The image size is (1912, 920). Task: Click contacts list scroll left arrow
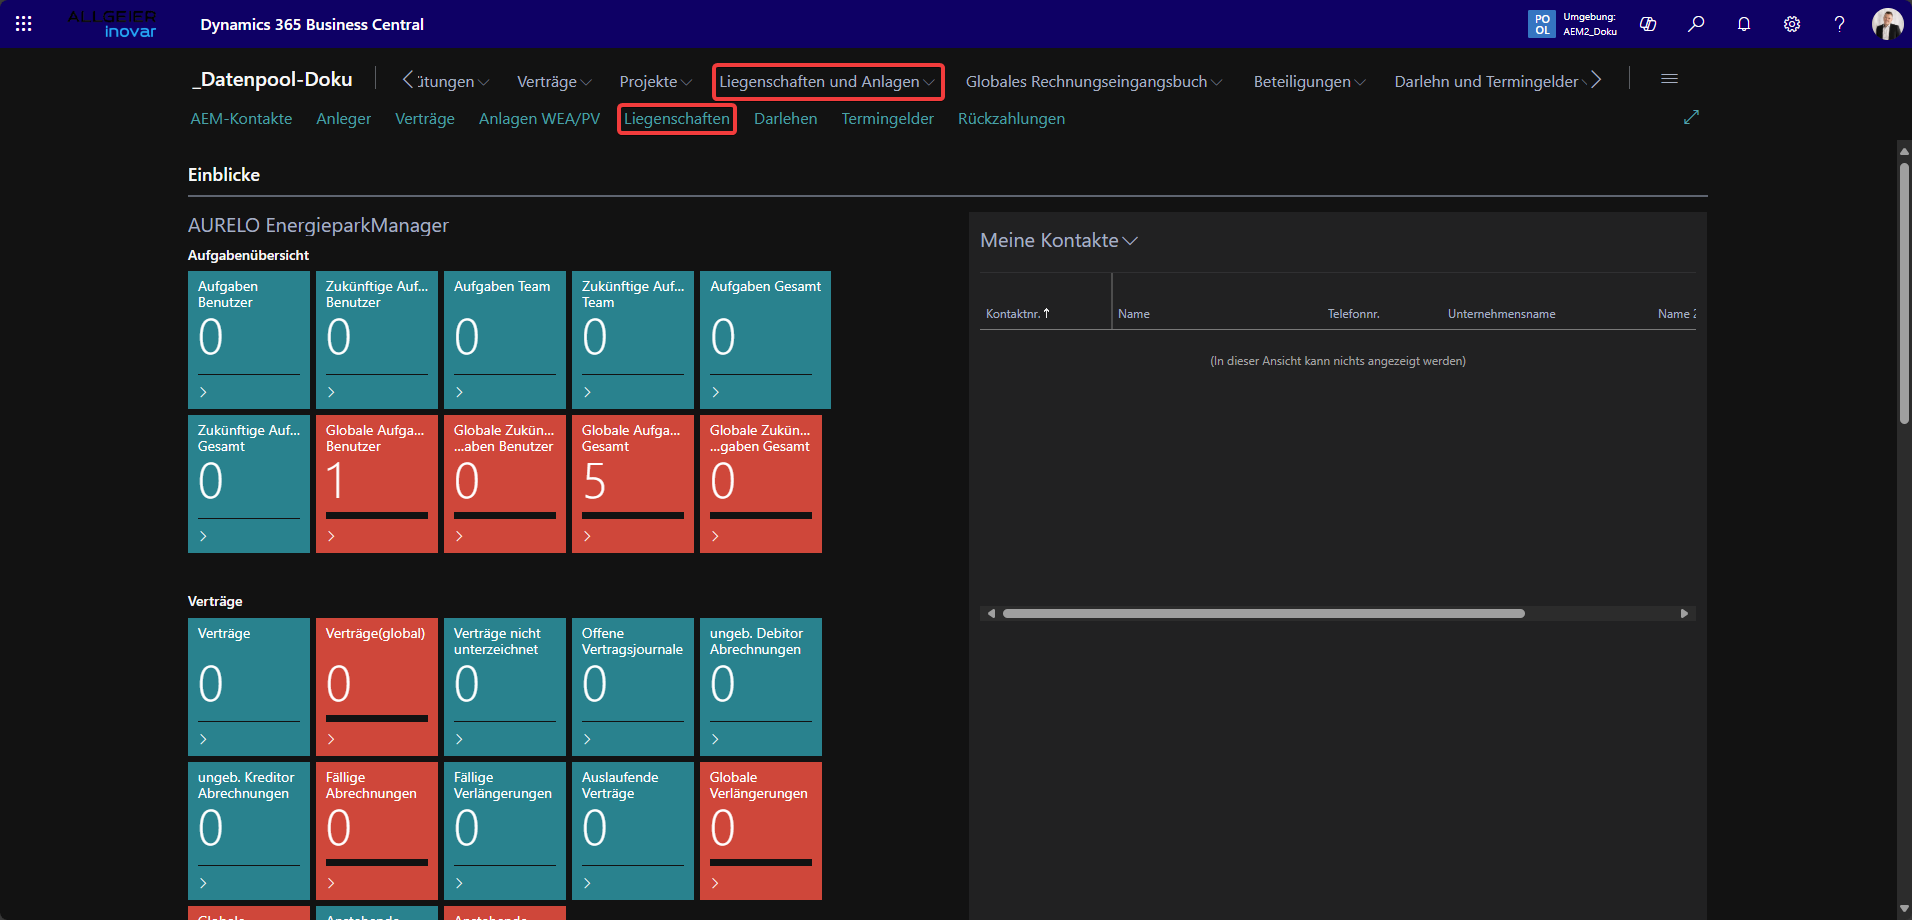pos(991,614)
